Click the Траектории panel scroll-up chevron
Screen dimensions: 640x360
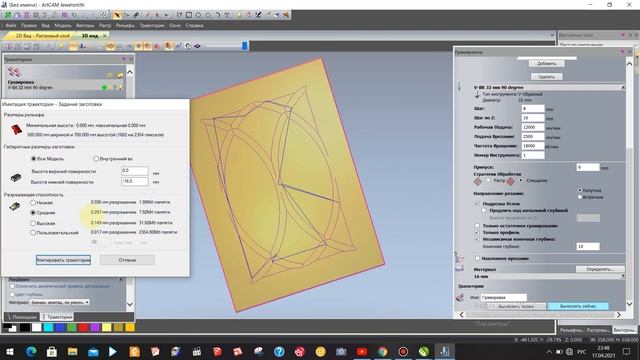tap(130, 72)
